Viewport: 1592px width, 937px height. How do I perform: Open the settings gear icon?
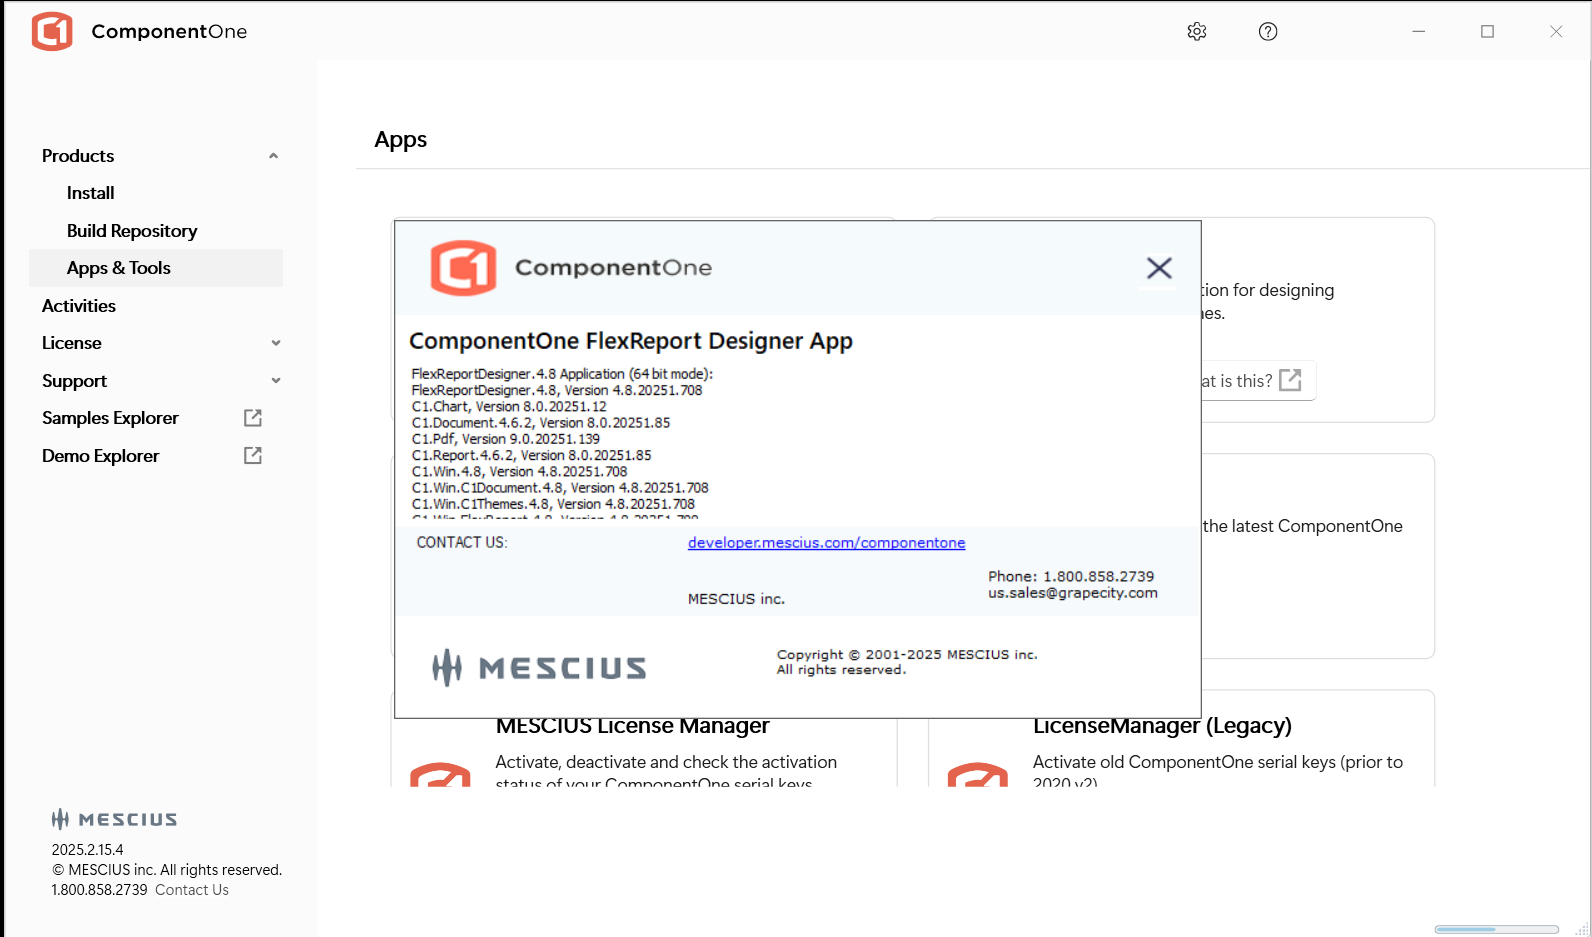coord(1196,32)
